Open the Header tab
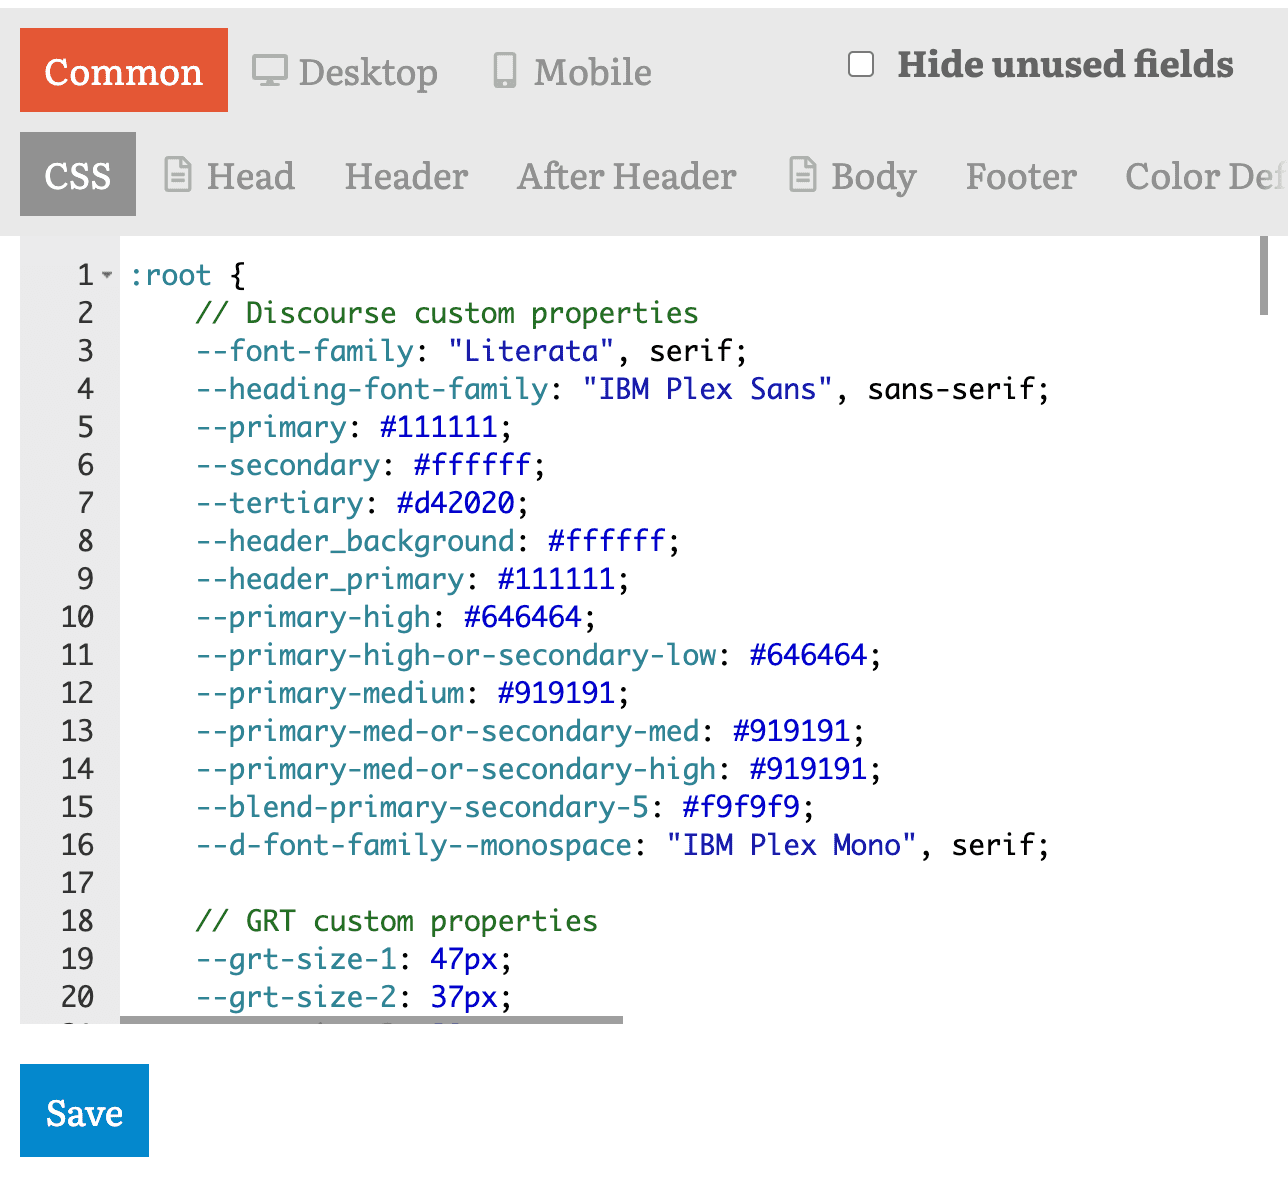Viewport: 1288px width, 1180px height. click(x=406, y=176)
